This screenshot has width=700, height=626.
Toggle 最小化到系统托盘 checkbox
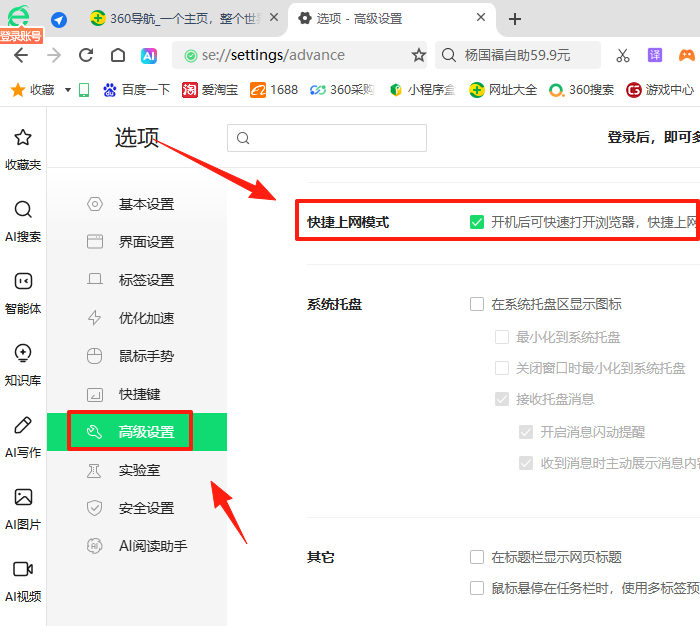(502, 337)
